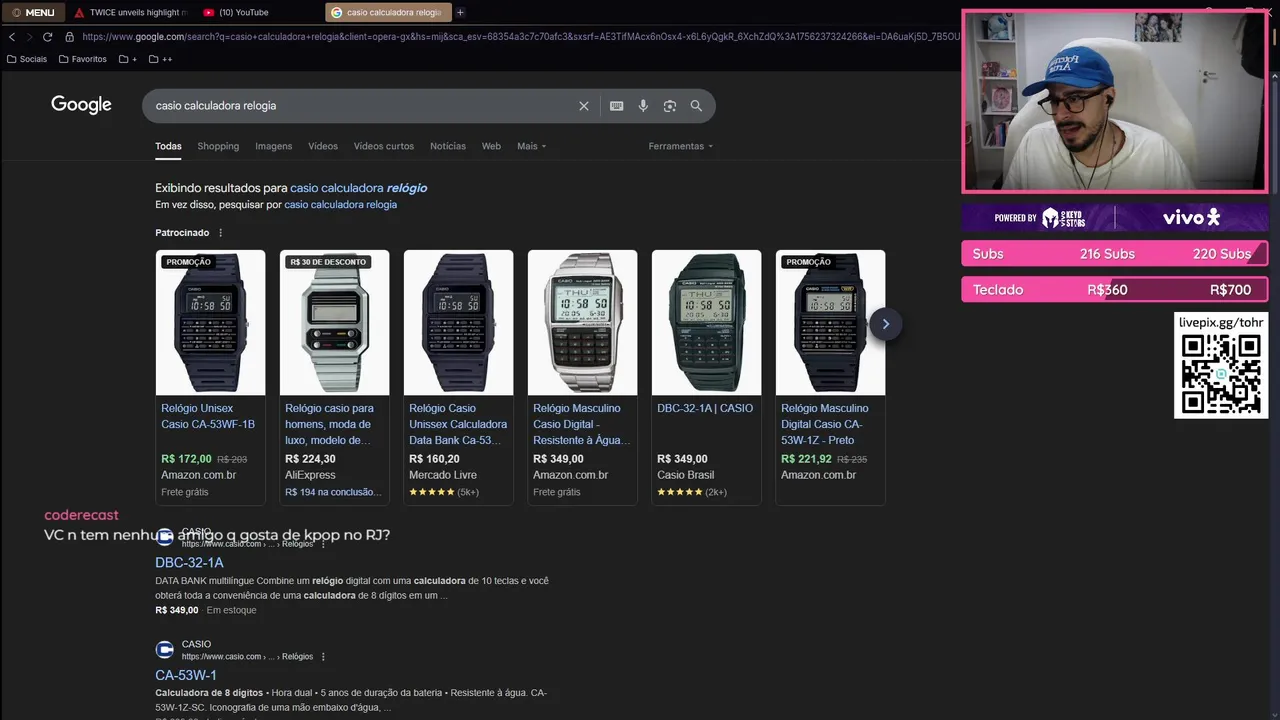The height and width of the screenshot is (720, 1280).
Task: Open Relógio Unisex Casio CA-53WF-1B product image
Action: (x=210, y=322)
